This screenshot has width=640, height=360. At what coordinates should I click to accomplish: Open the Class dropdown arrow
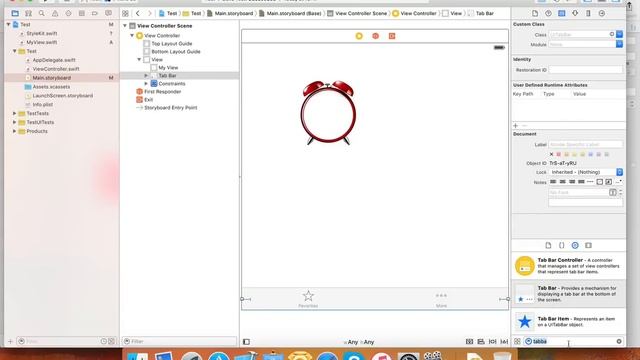coord(619,34)
